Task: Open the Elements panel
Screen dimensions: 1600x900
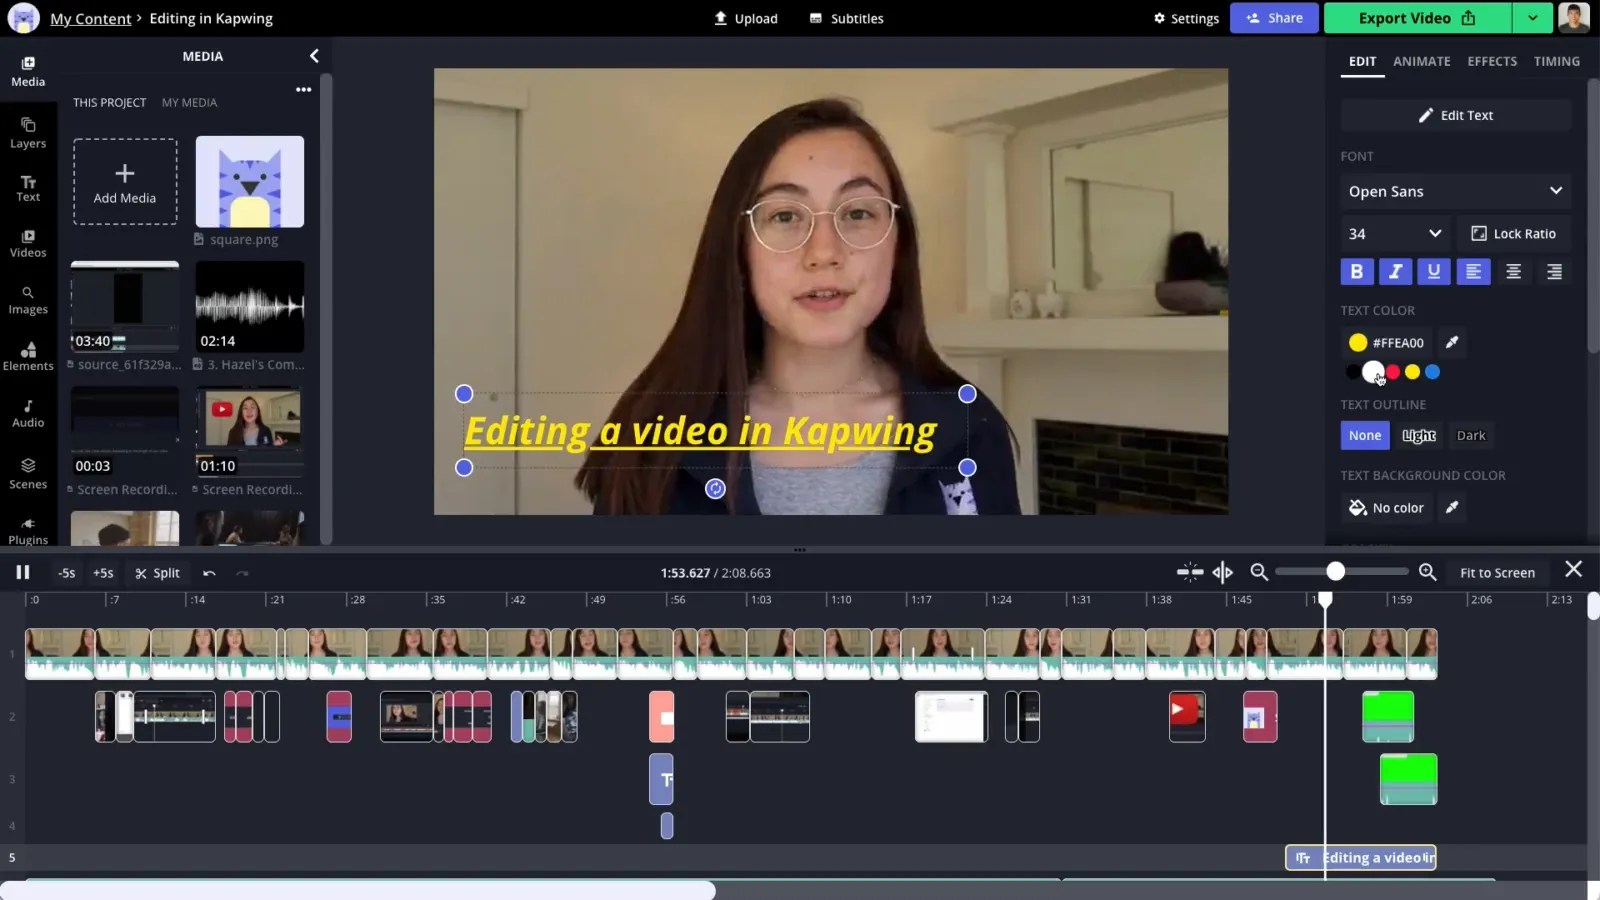Action: (28, 358)
